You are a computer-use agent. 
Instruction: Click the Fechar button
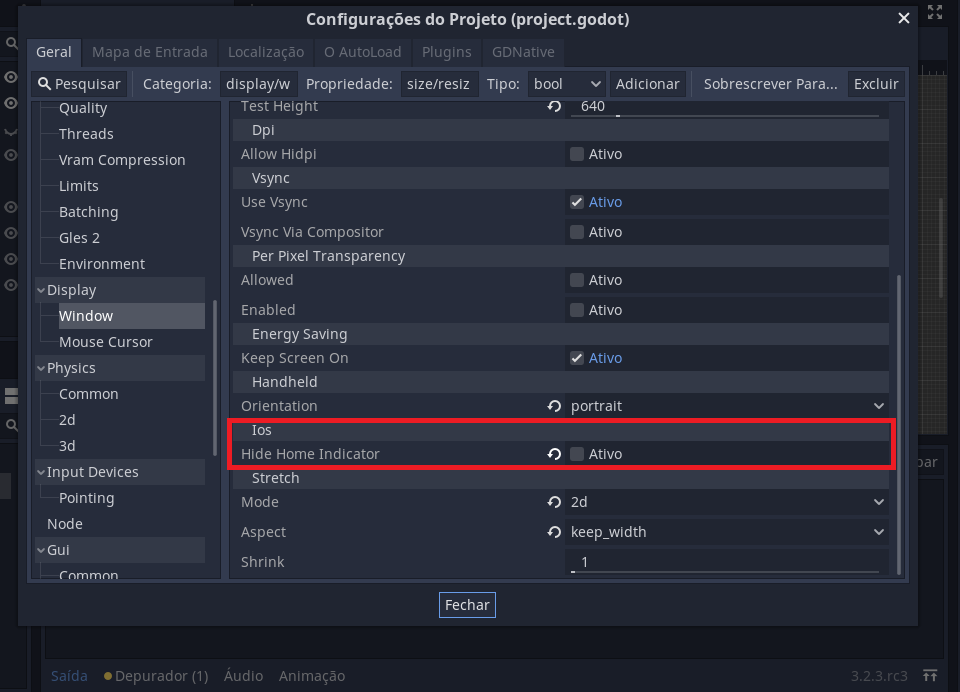point(467,605)
